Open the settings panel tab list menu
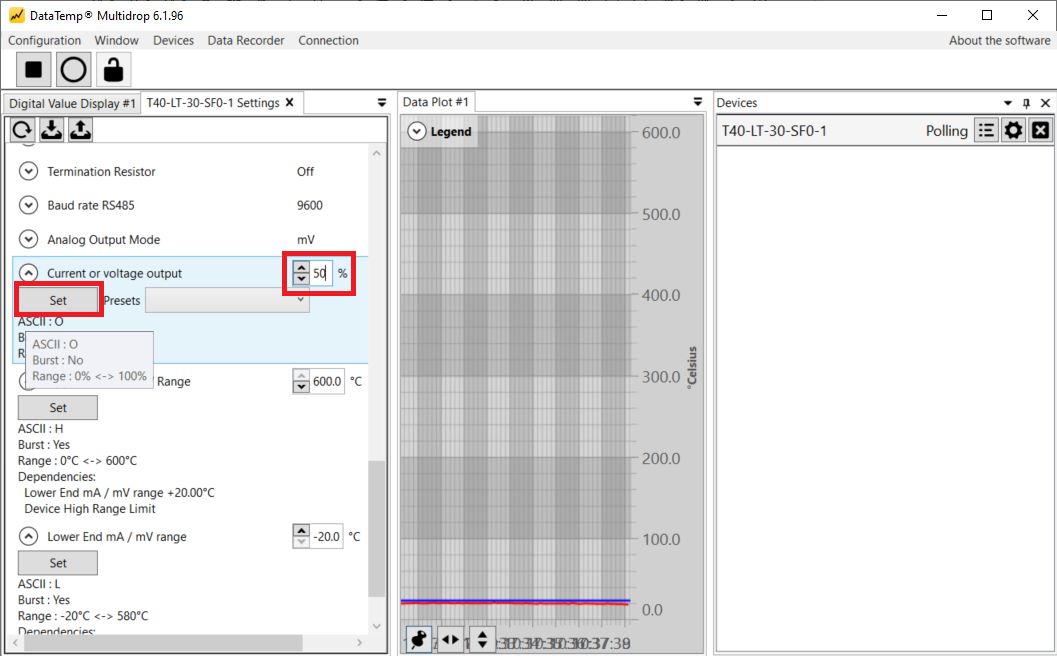The width and height of the screenshot is (1057, 656). coord(382,102)
